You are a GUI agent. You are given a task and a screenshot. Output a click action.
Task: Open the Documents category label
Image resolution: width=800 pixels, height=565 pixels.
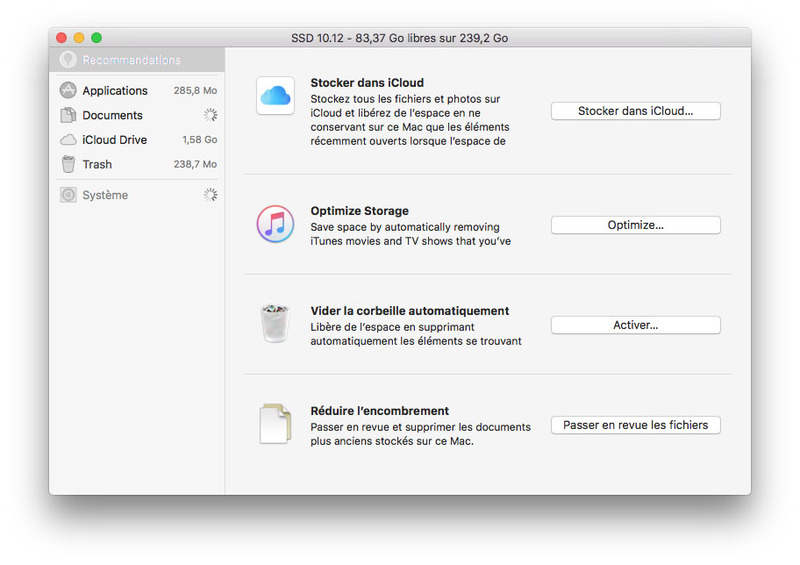[x=112, y=115]
